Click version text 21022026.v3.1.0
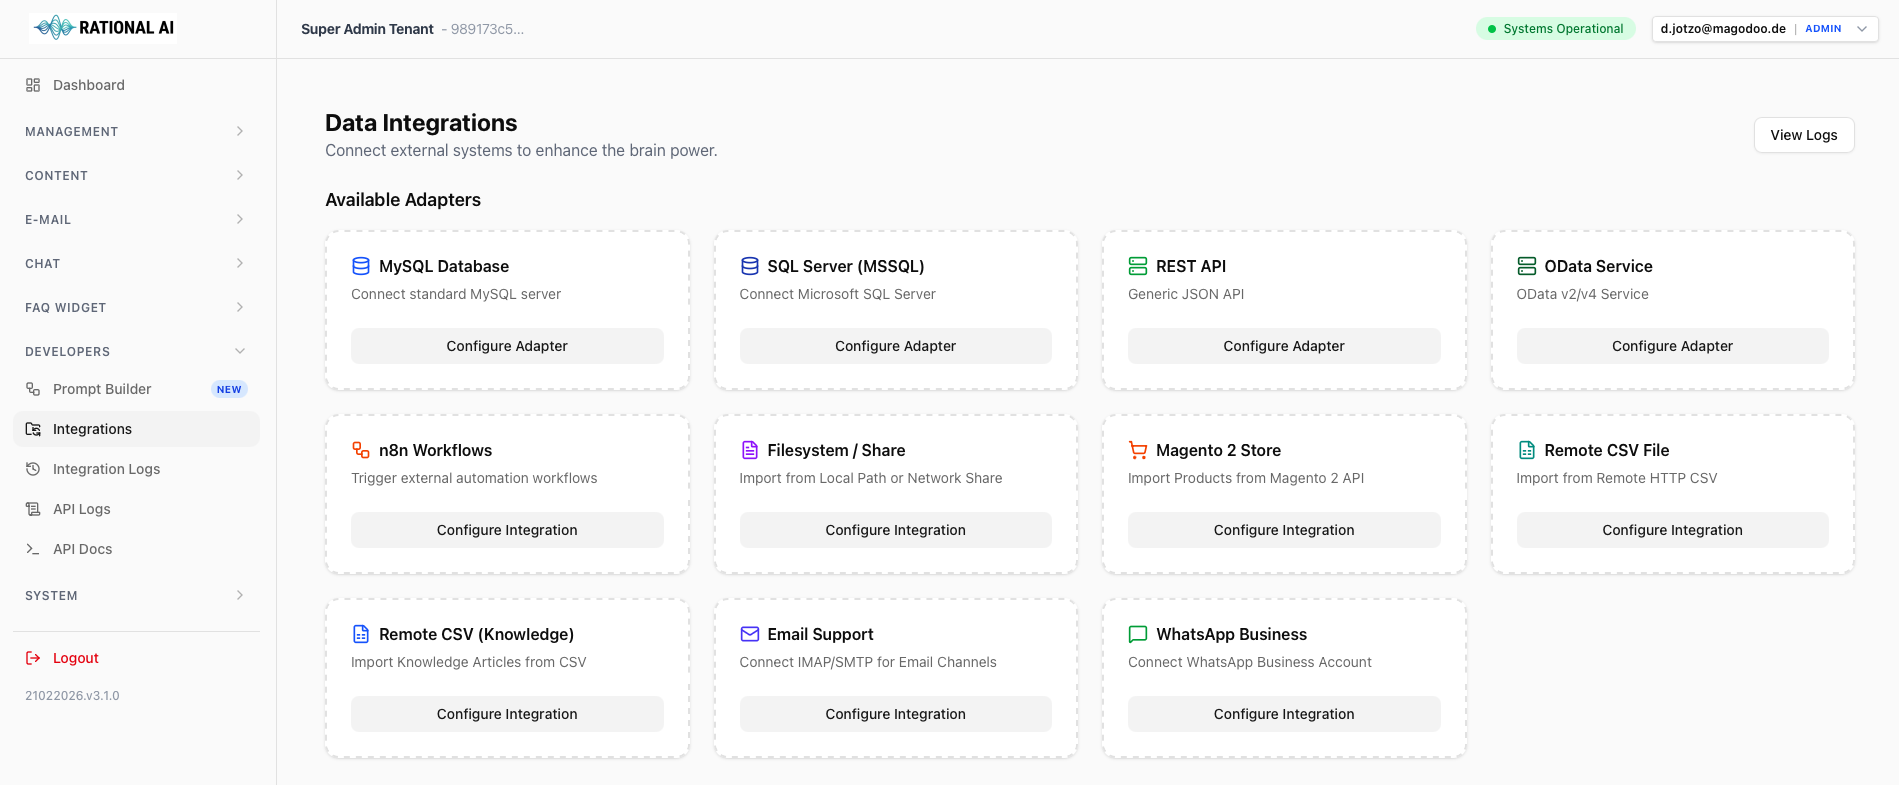1899x785 pixels. [72, 696]
